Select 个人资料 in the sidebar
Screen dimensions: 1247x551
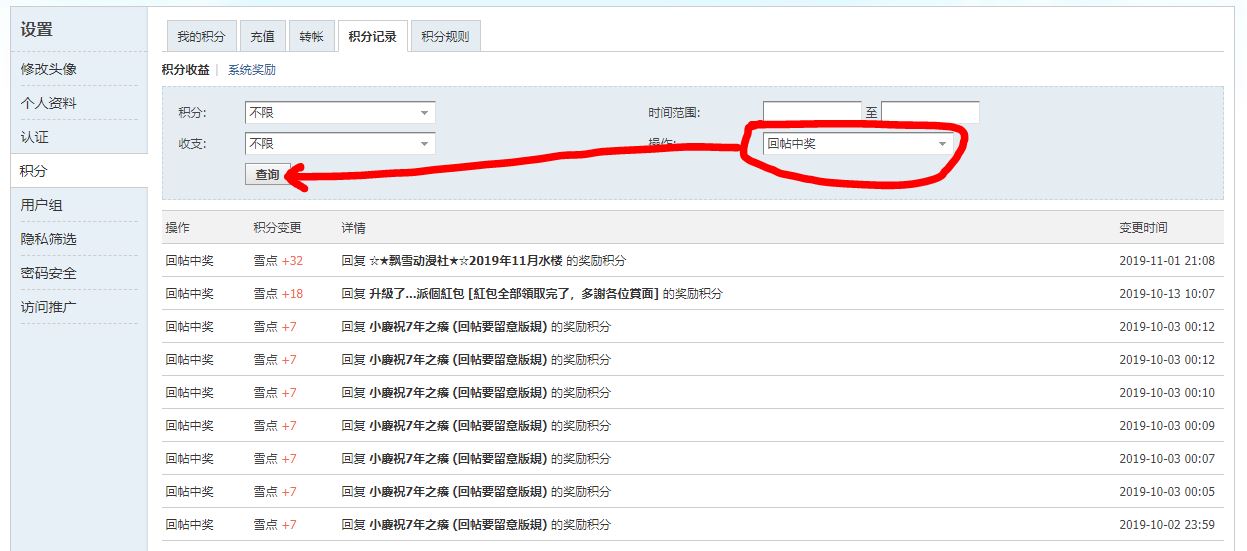point(49,103)
